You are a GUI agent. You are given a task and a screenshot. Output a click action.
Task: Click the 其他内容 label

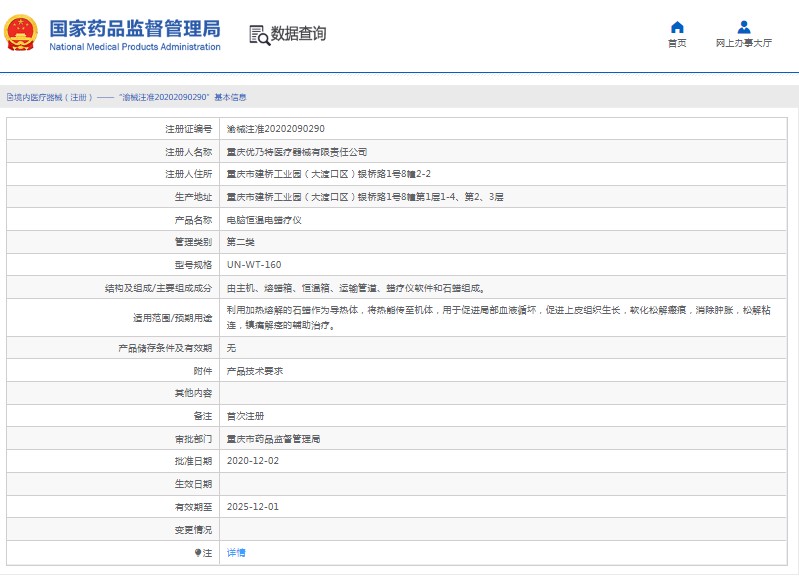(193, 393)
